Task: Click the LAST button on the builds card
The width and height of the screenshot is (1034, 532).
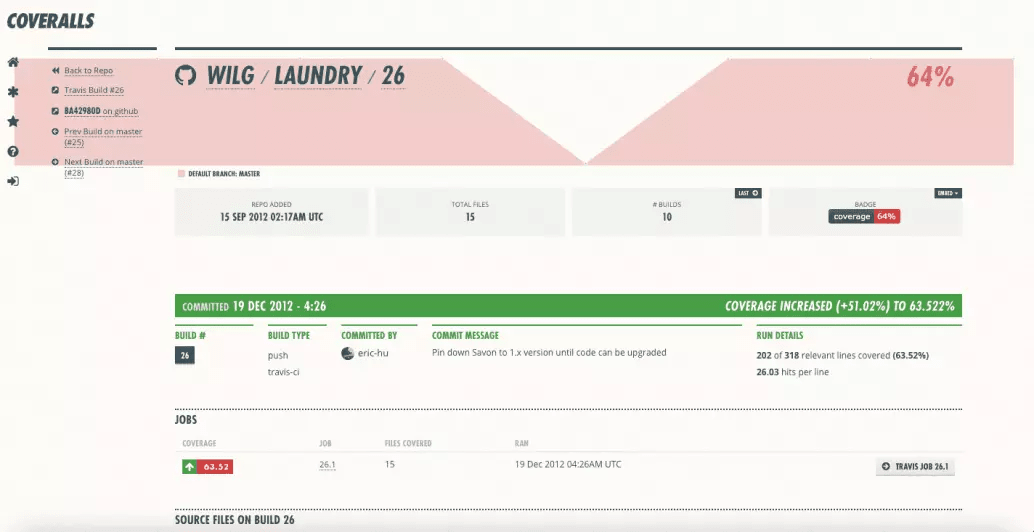Action: [748, 193]
